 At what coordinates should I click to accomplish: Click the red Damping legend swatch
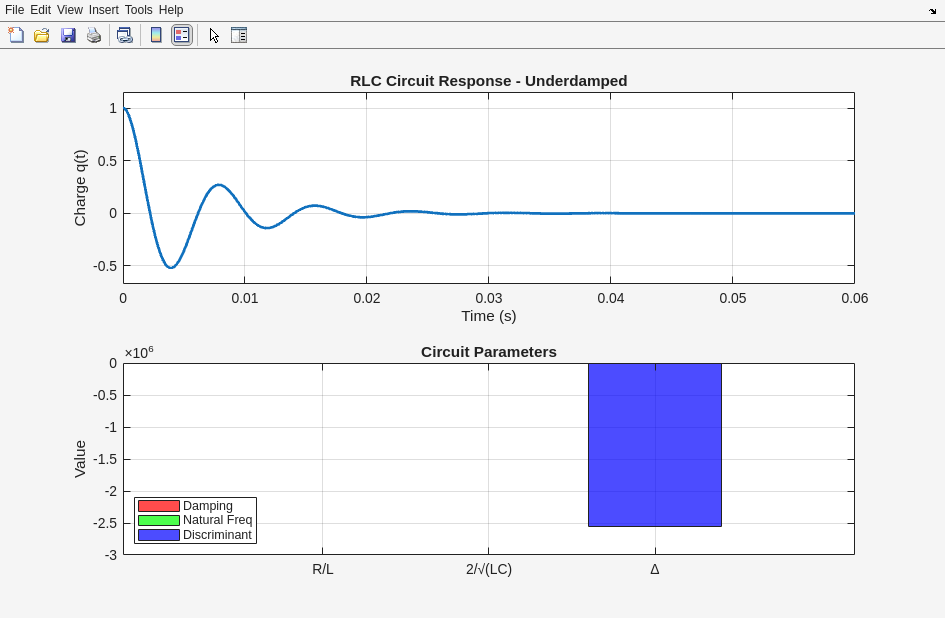pos(159,506)
